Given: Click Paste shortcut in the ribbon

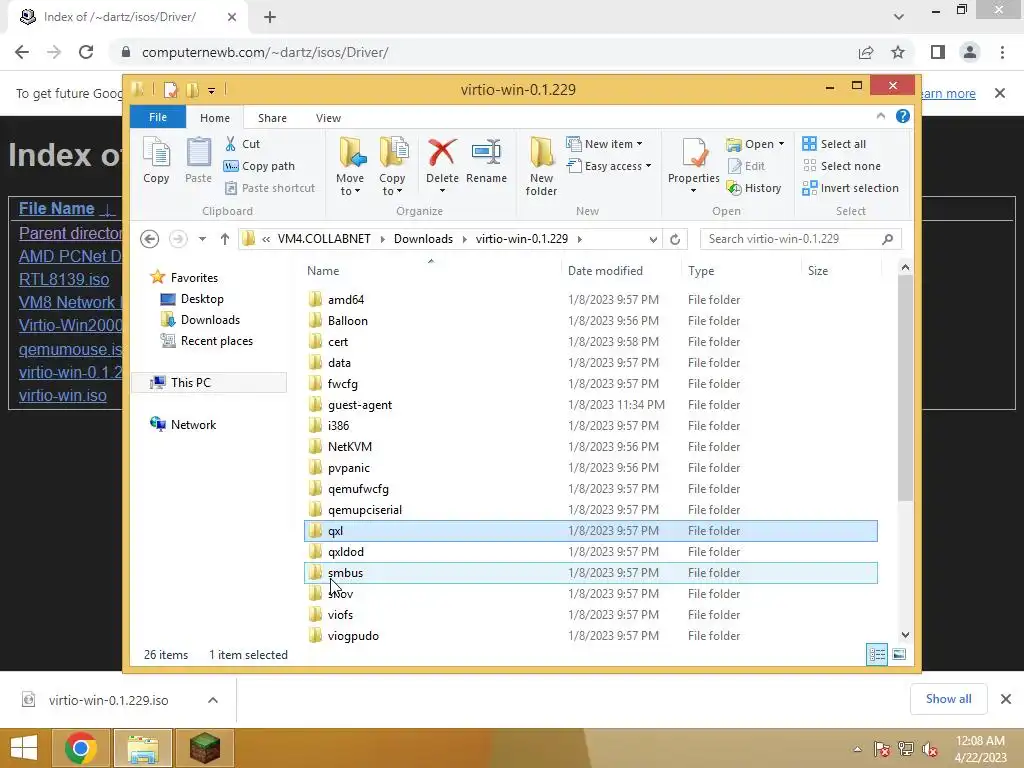Looking at the screenshot, I should pos(270,188).
